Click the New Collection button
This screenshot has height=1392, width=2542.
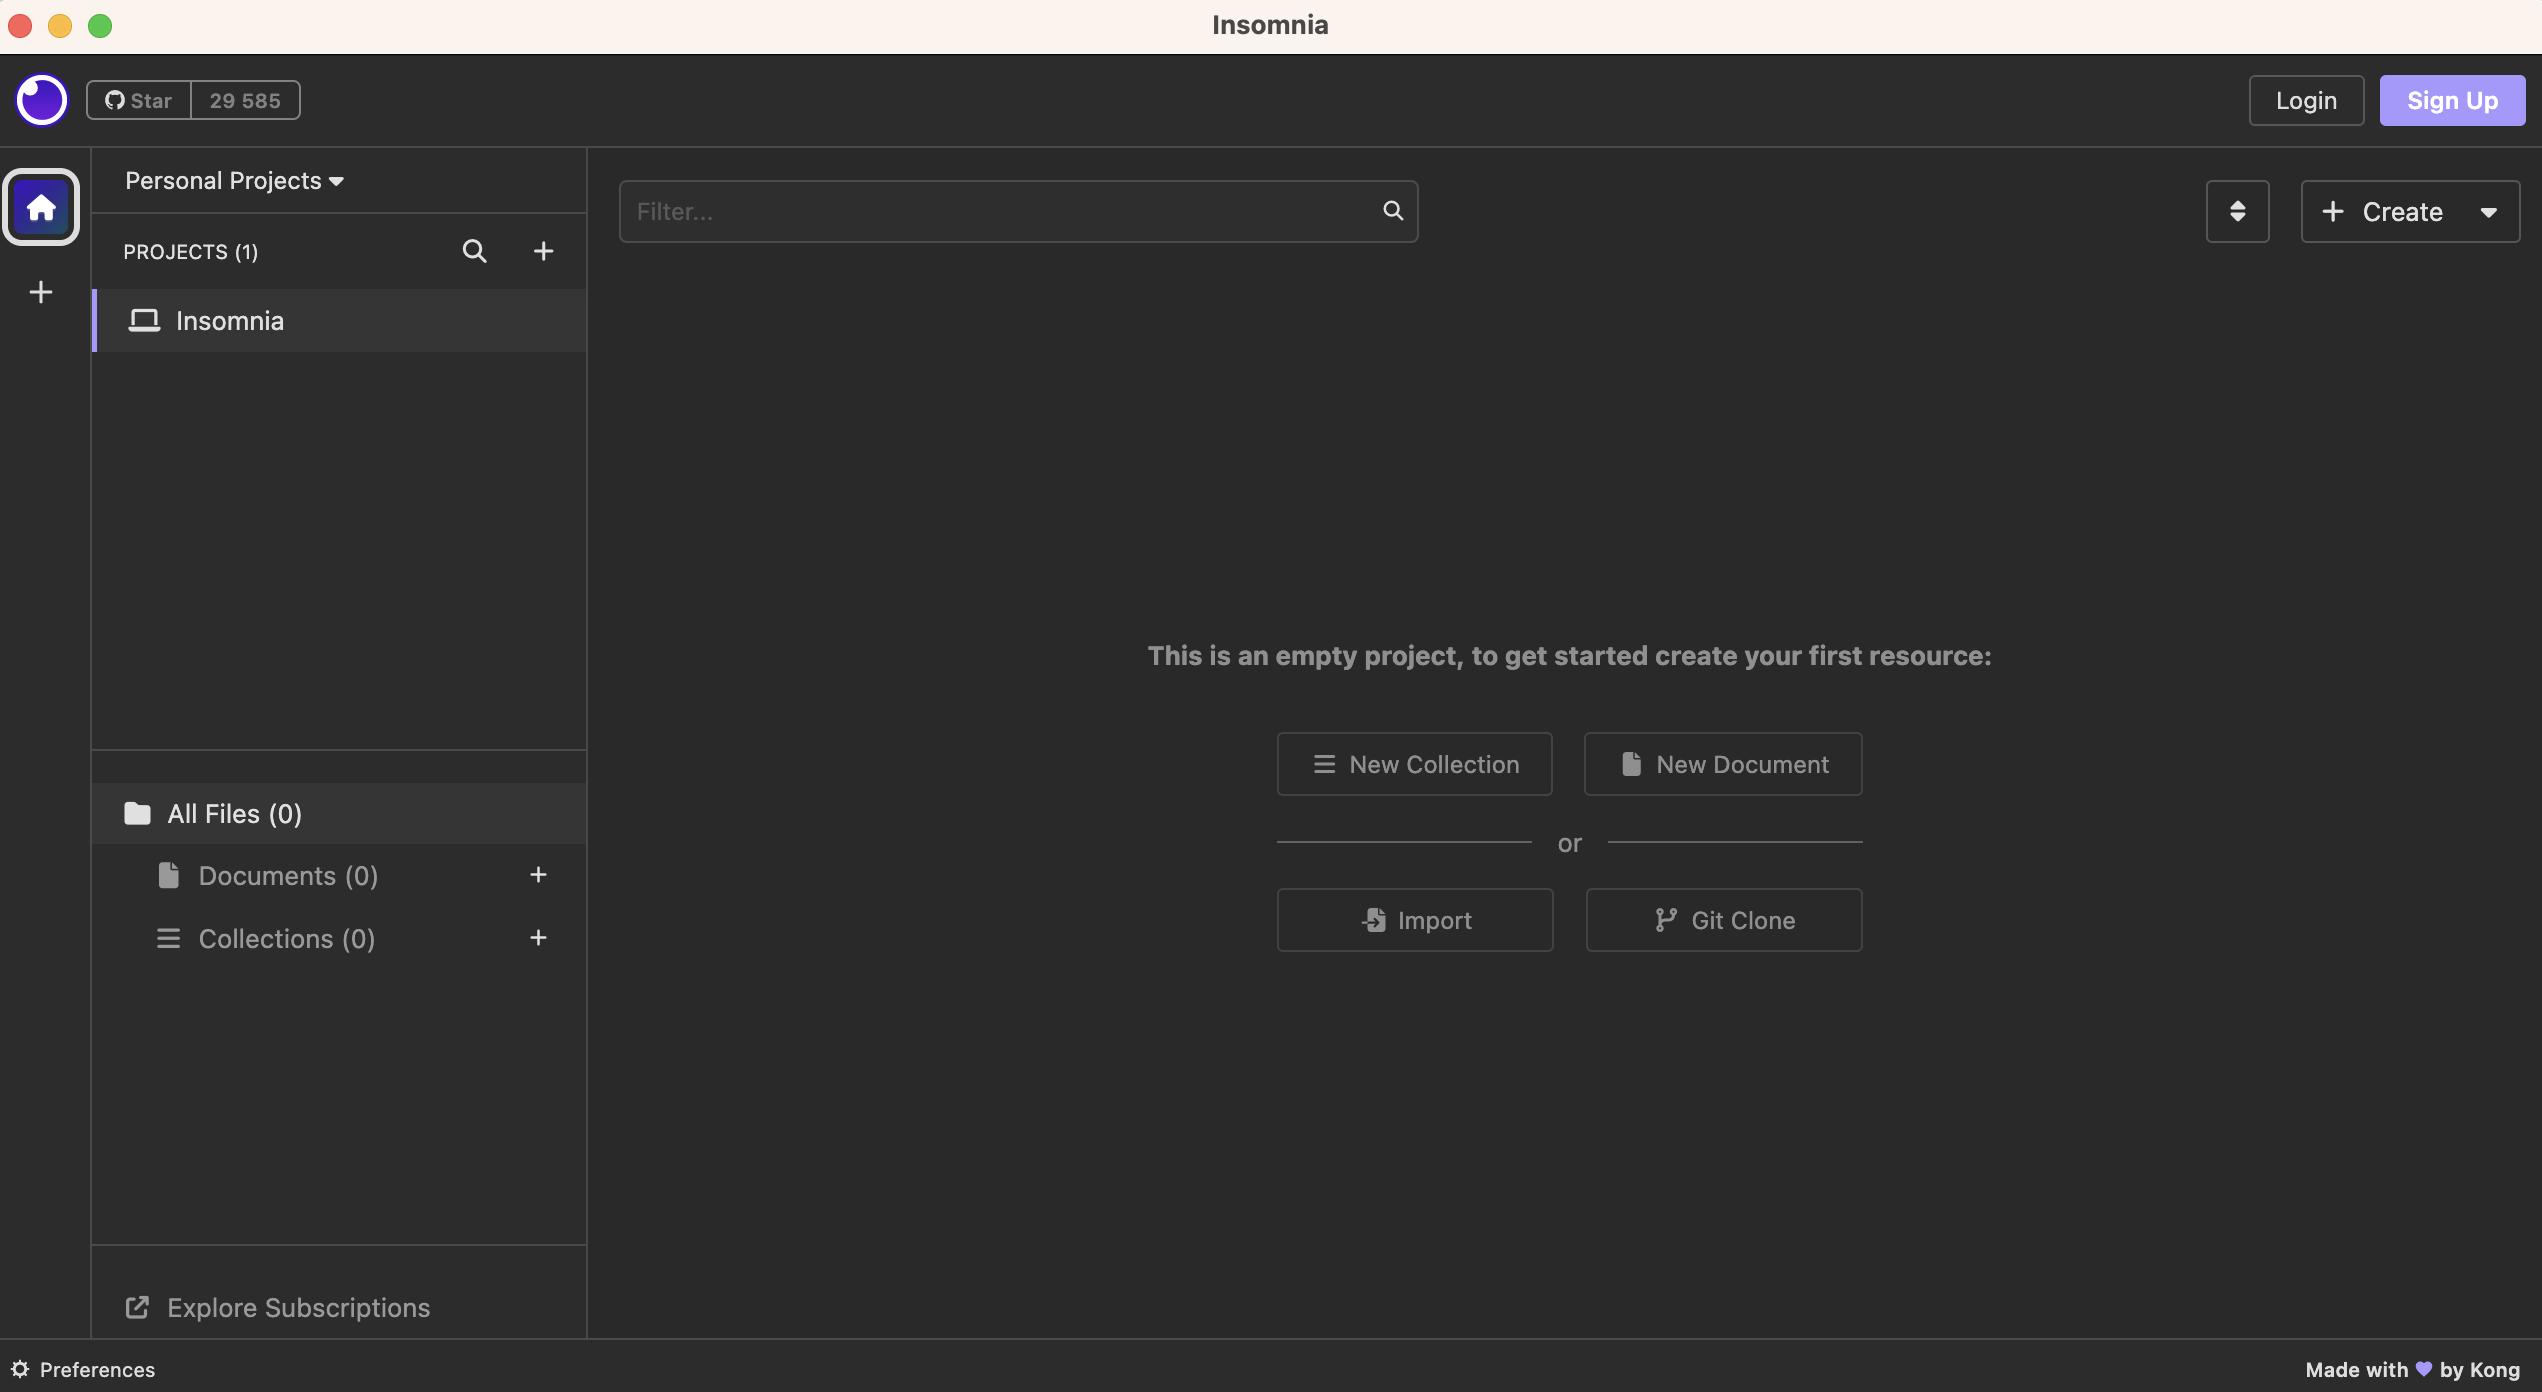click(1414, 764)
